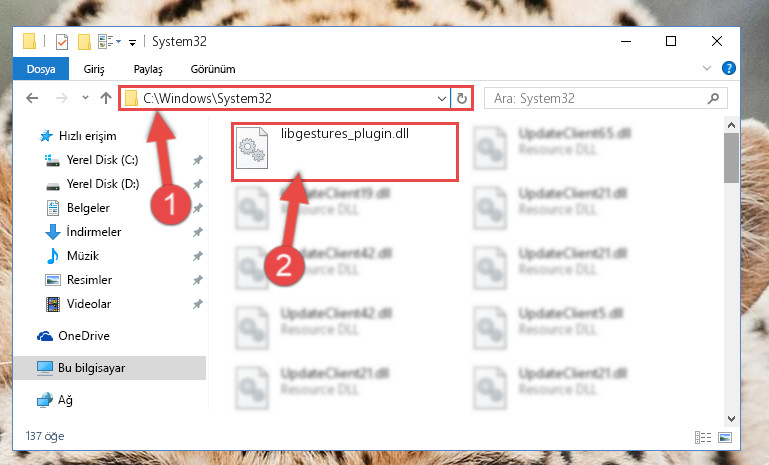The height and width of the screenshot is (465, 769).
Task: Expand the address bar history dropdown
Action: (441, 99)
